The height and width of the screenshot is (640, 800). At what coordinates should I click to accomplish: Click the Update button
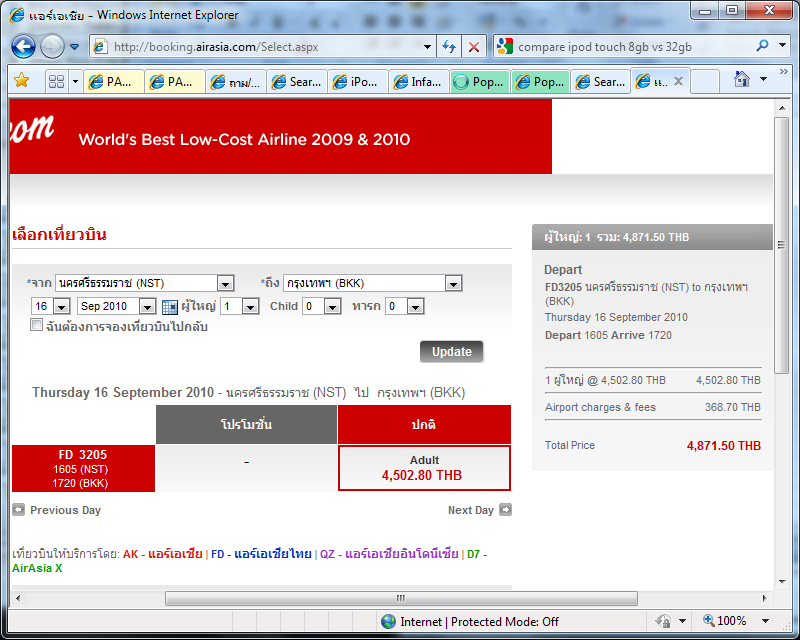pos(452,352)
